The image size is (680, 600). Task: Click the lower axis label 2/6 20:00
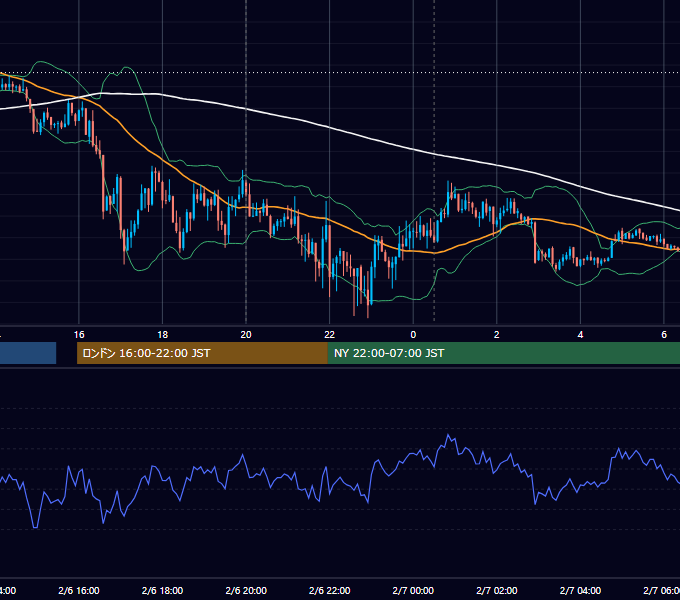click(x=246, y=590)
